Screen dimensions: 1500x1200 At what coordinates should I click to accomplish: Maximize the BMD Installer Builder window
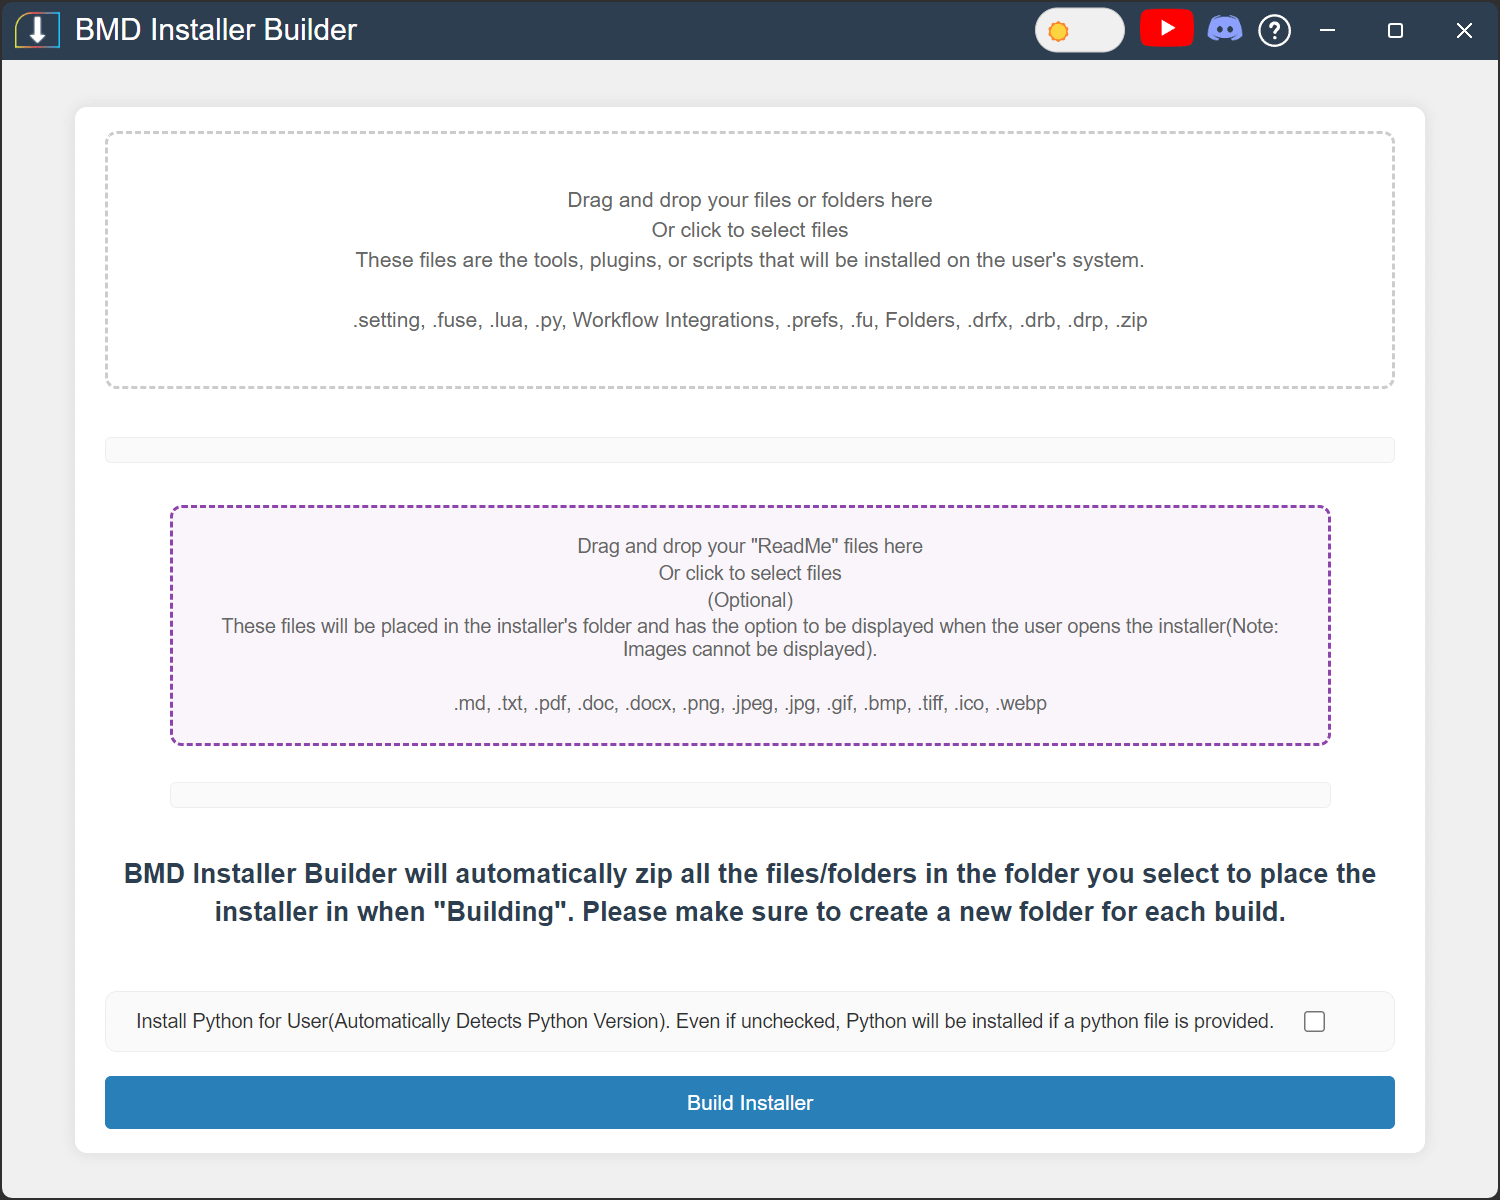1395,31
